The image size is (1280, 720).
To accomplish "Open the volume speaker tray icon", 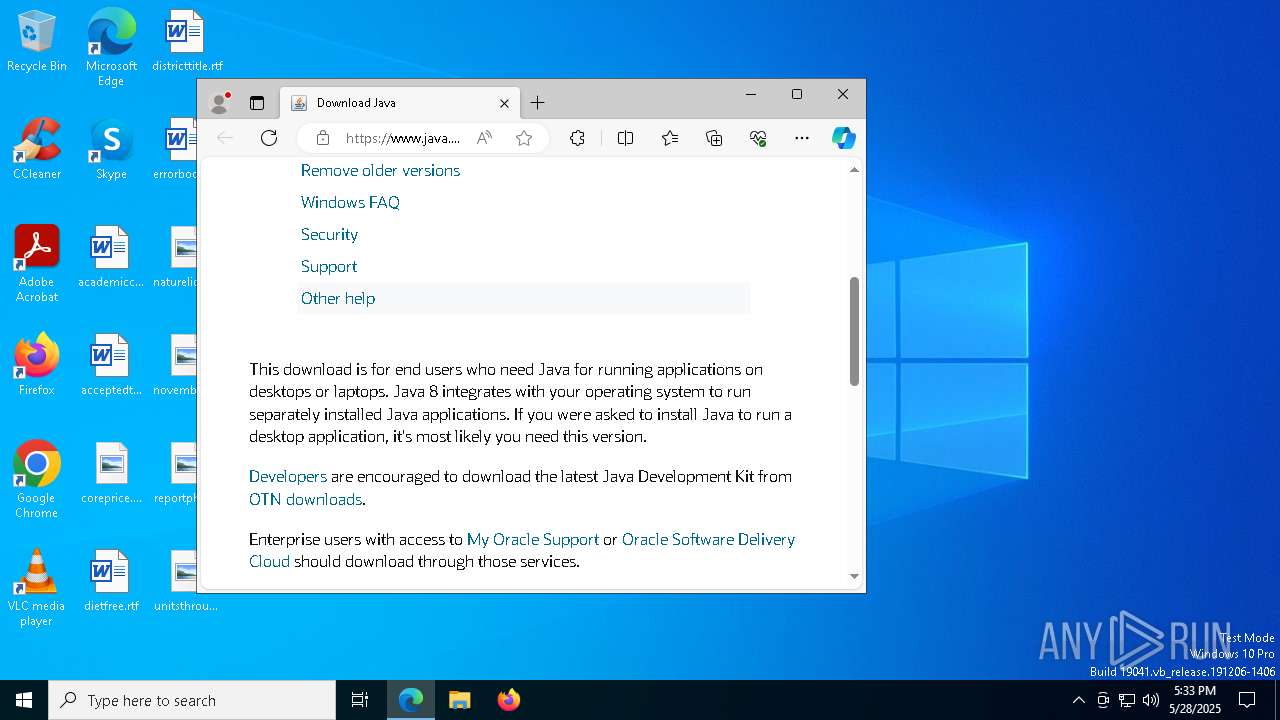I will coord(1151,700).
